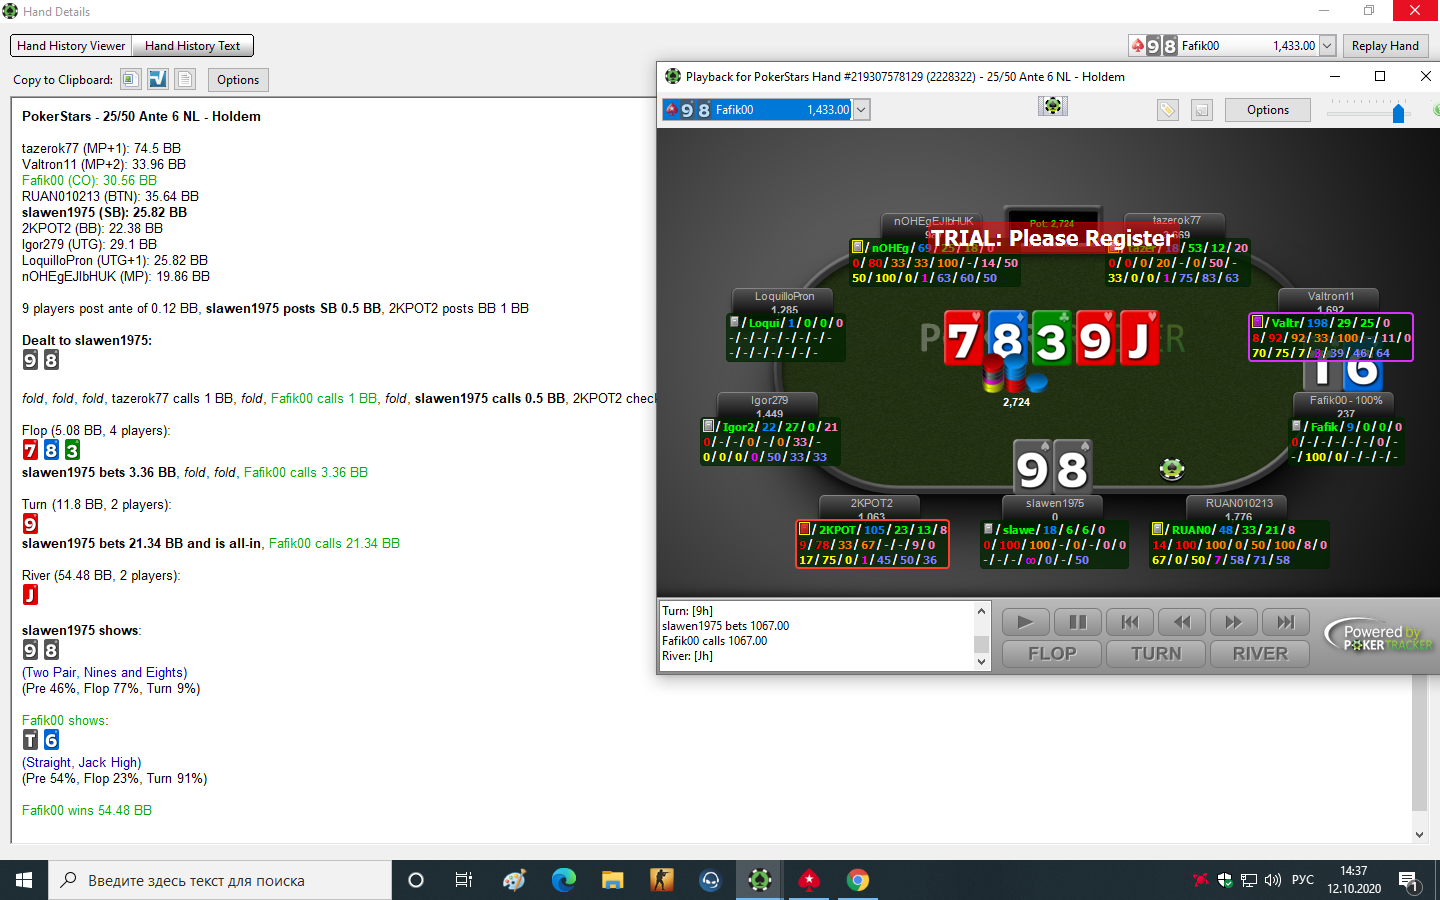Open Options in Hand Details window
The width and height of the screenshot is (1440, 900).
238,80
